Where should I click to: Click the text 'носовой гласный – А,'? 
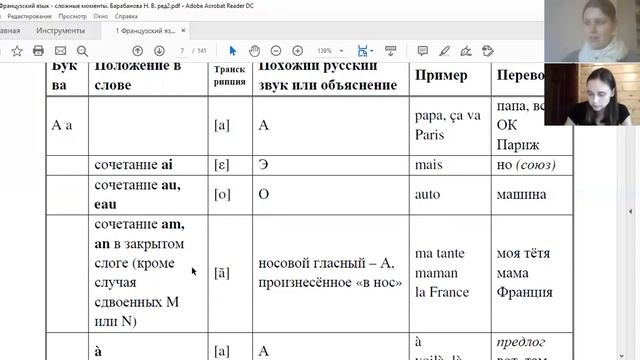pyautogui.click(x=326, y=263)
